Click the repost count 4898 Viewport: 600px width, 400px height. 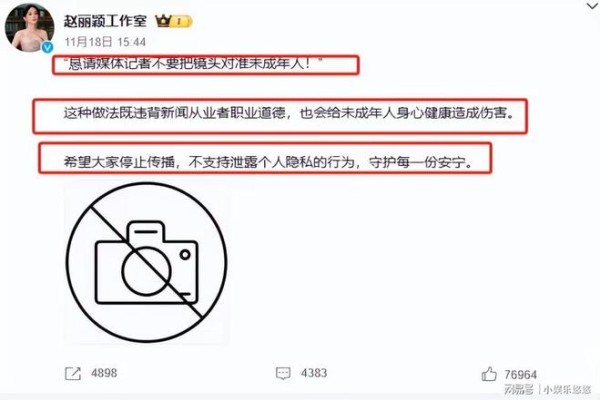click(x=104, y=373)
